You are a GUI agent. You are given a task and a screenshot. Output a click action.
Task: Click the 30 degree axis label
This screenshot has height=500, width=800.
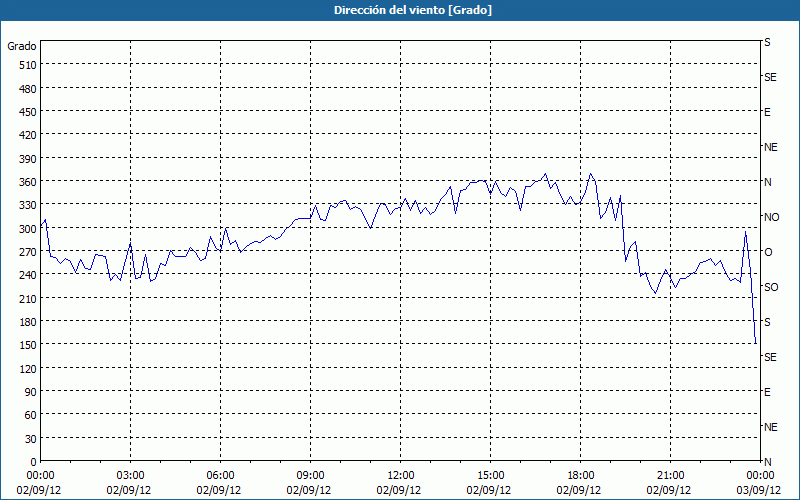tap(31, 439)
